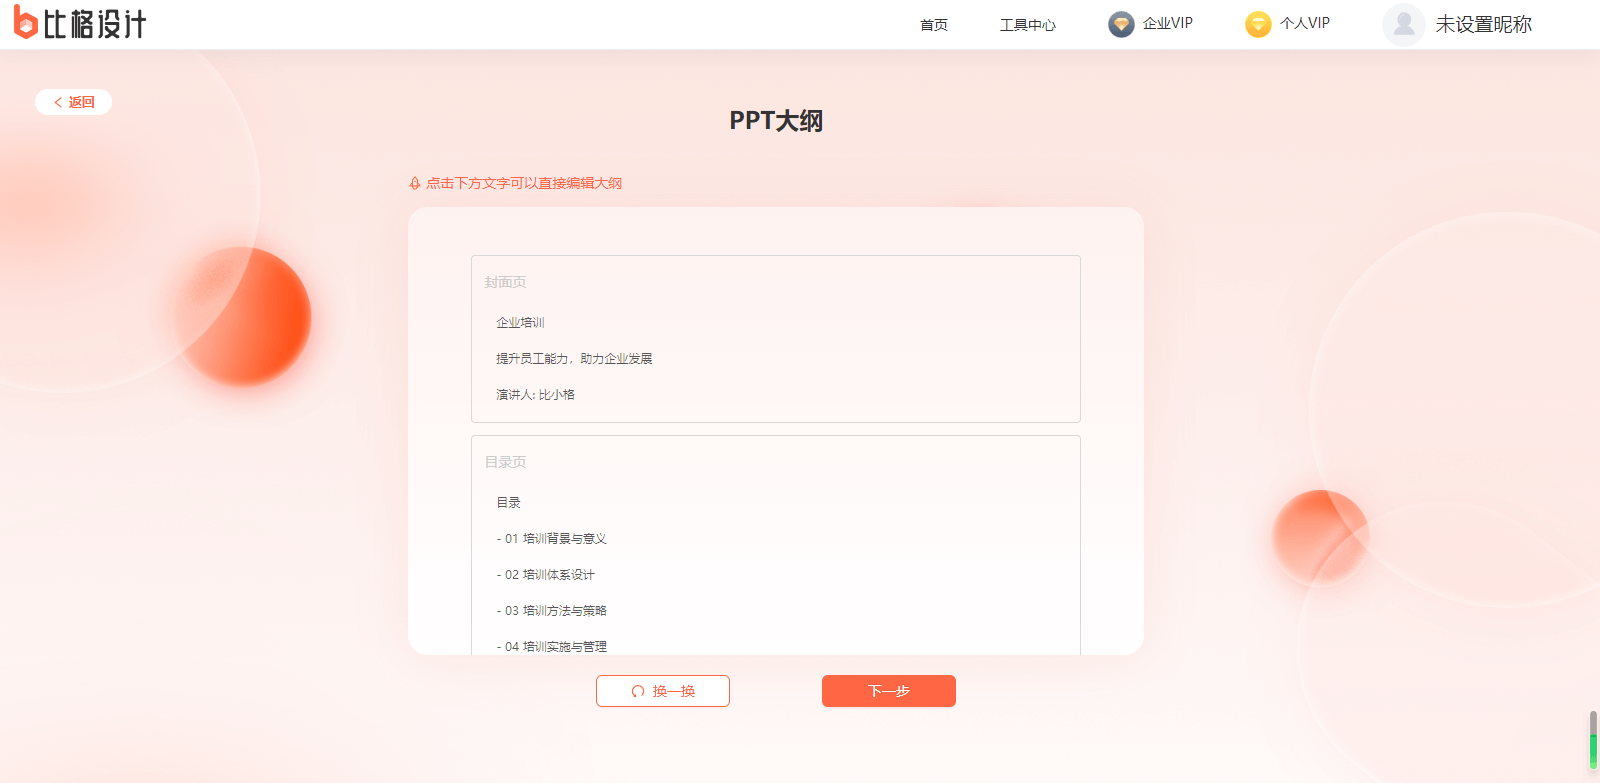The image size is (1600, 783).
Task: Click the page scrollbar at the right edge
Action: click(1593, 739)
